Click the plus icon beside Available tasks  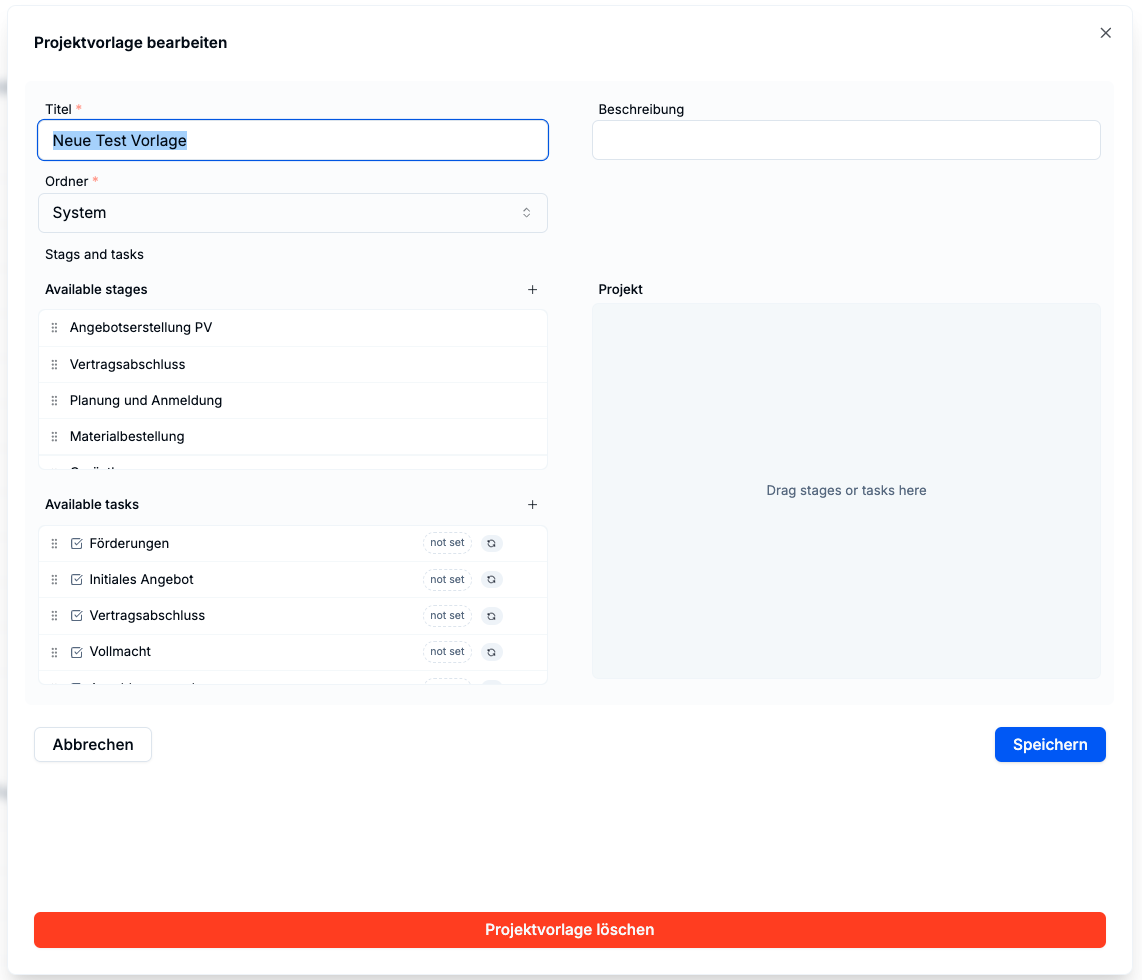(532, 505)
